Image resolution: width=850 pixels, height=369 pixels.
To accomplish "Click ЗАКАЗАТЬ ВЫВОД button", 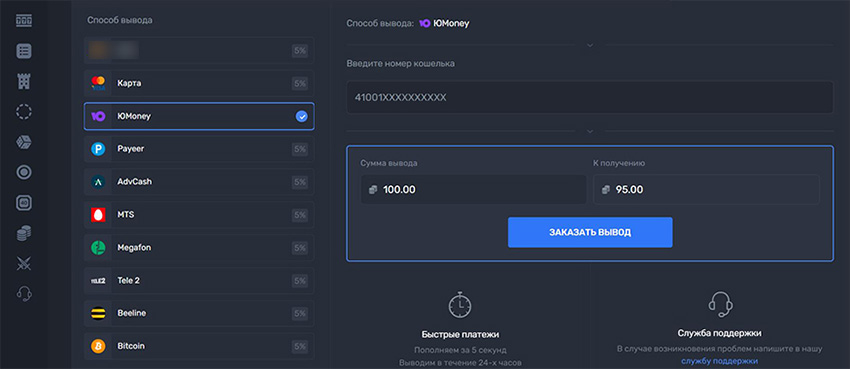I will click(x=590, y=232).
